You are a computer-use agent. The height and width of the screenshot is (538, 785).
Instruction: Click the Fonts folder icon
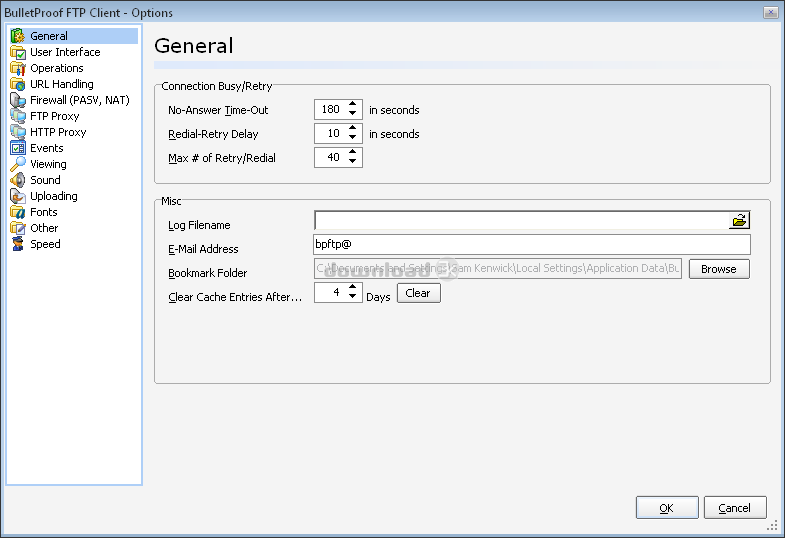[x=18, y=212]
